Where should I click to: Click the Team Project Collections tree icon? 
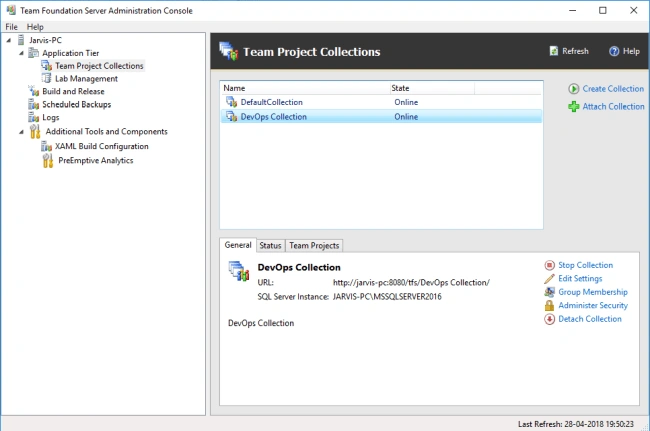tap(46, 65)
